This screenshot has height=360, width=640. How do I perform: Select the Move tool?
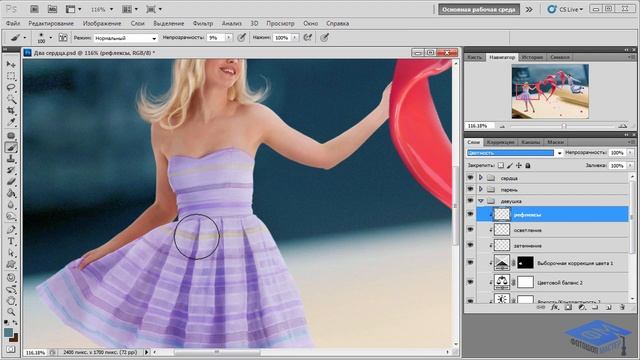pyautogui.click(x=11, y=64)
